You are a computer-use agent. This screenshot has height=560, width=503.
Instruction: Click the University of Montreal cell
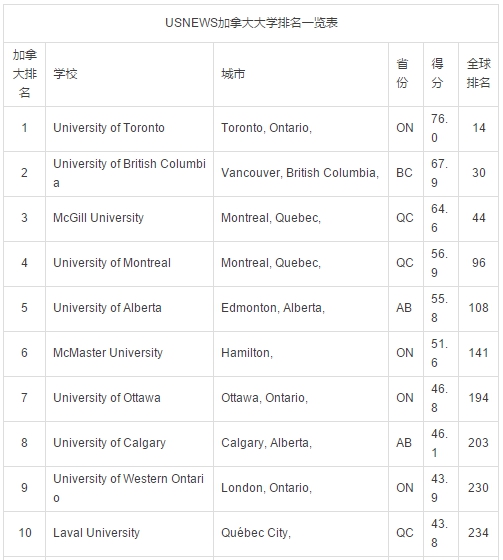[x=112, y=263]
